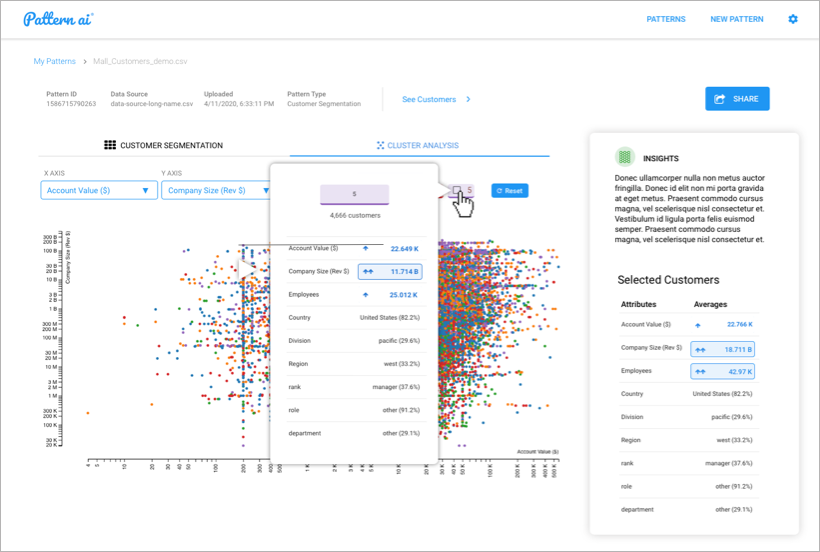The image size is (820, 552).
Task: Click the chevron arrow after See Customers
Action: (468, 99)
